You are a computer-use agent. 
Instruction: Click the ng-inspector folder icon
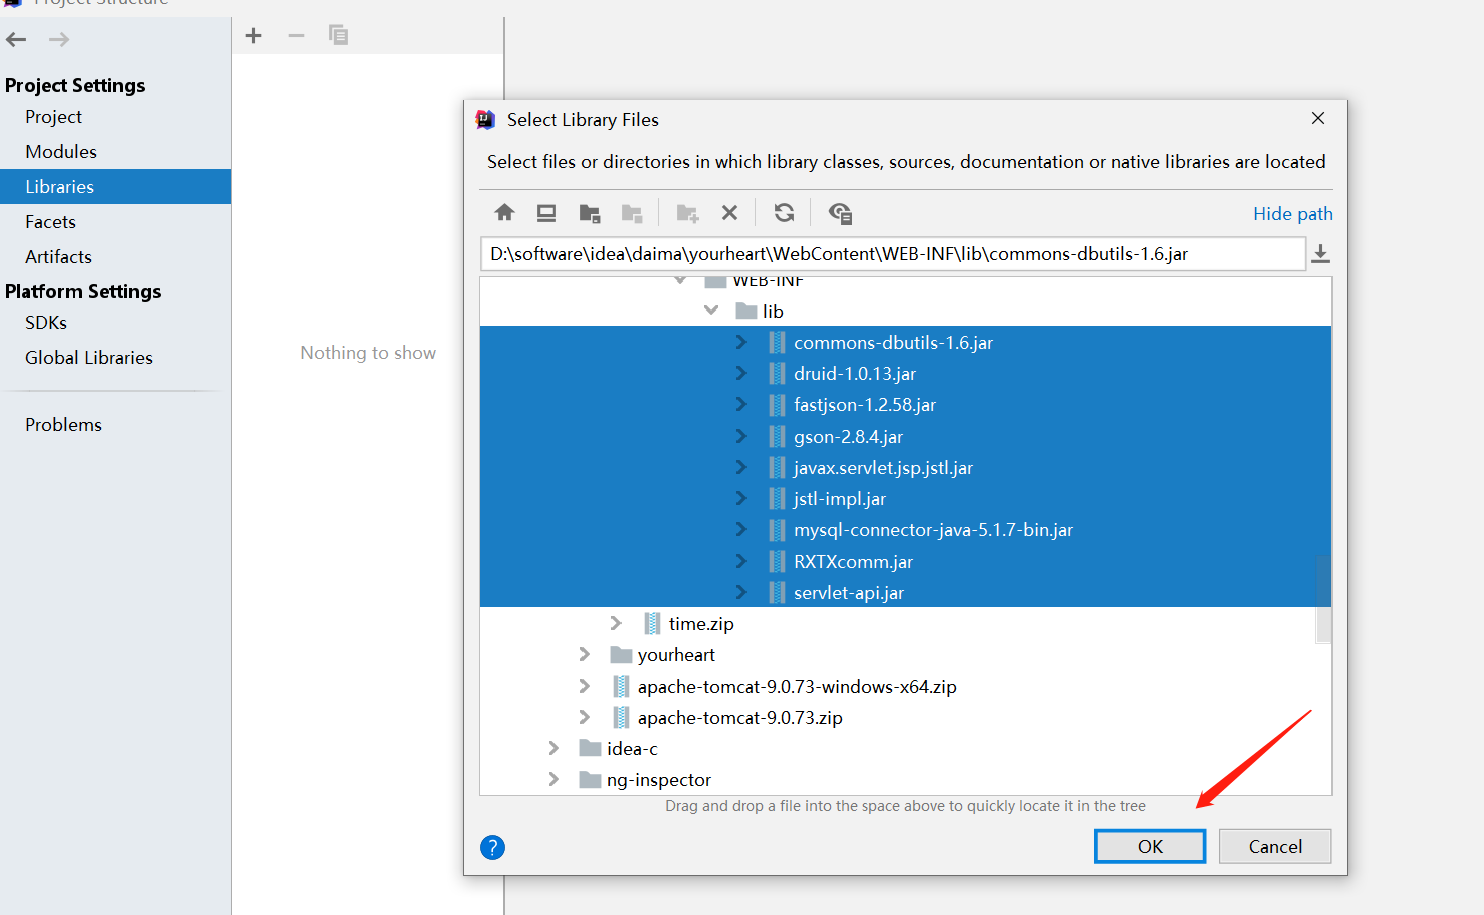[590, 780]
